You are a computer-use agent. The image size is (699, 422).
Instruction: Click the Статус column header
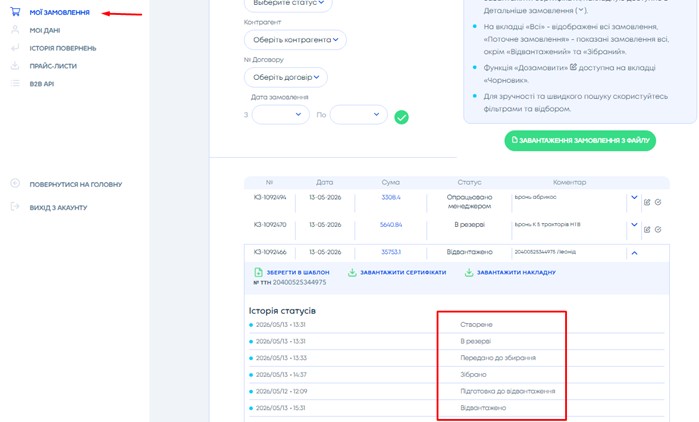pyautogui.click(x=469, y=182)
